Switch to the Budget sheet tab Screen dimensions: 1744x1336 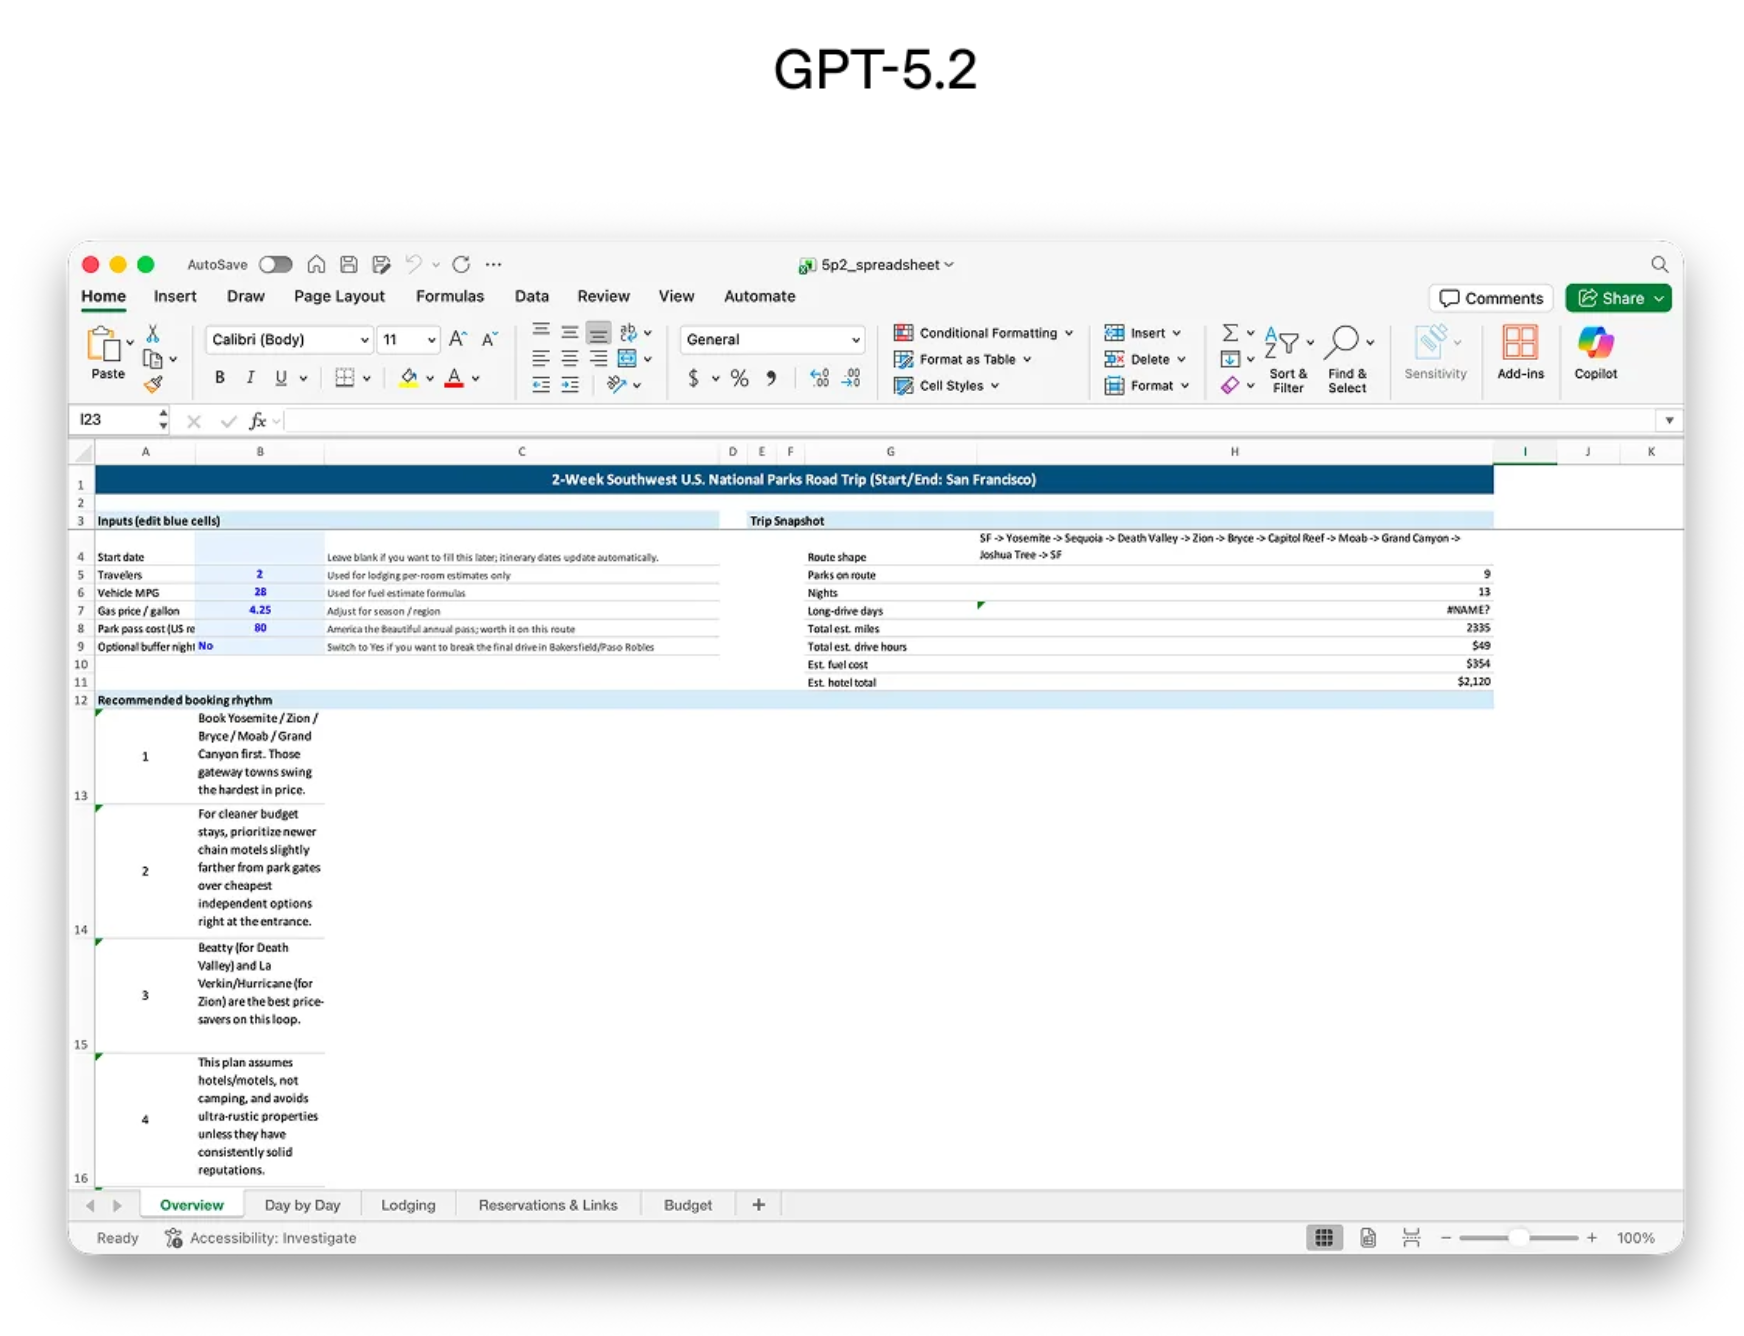coord(687,1205)
